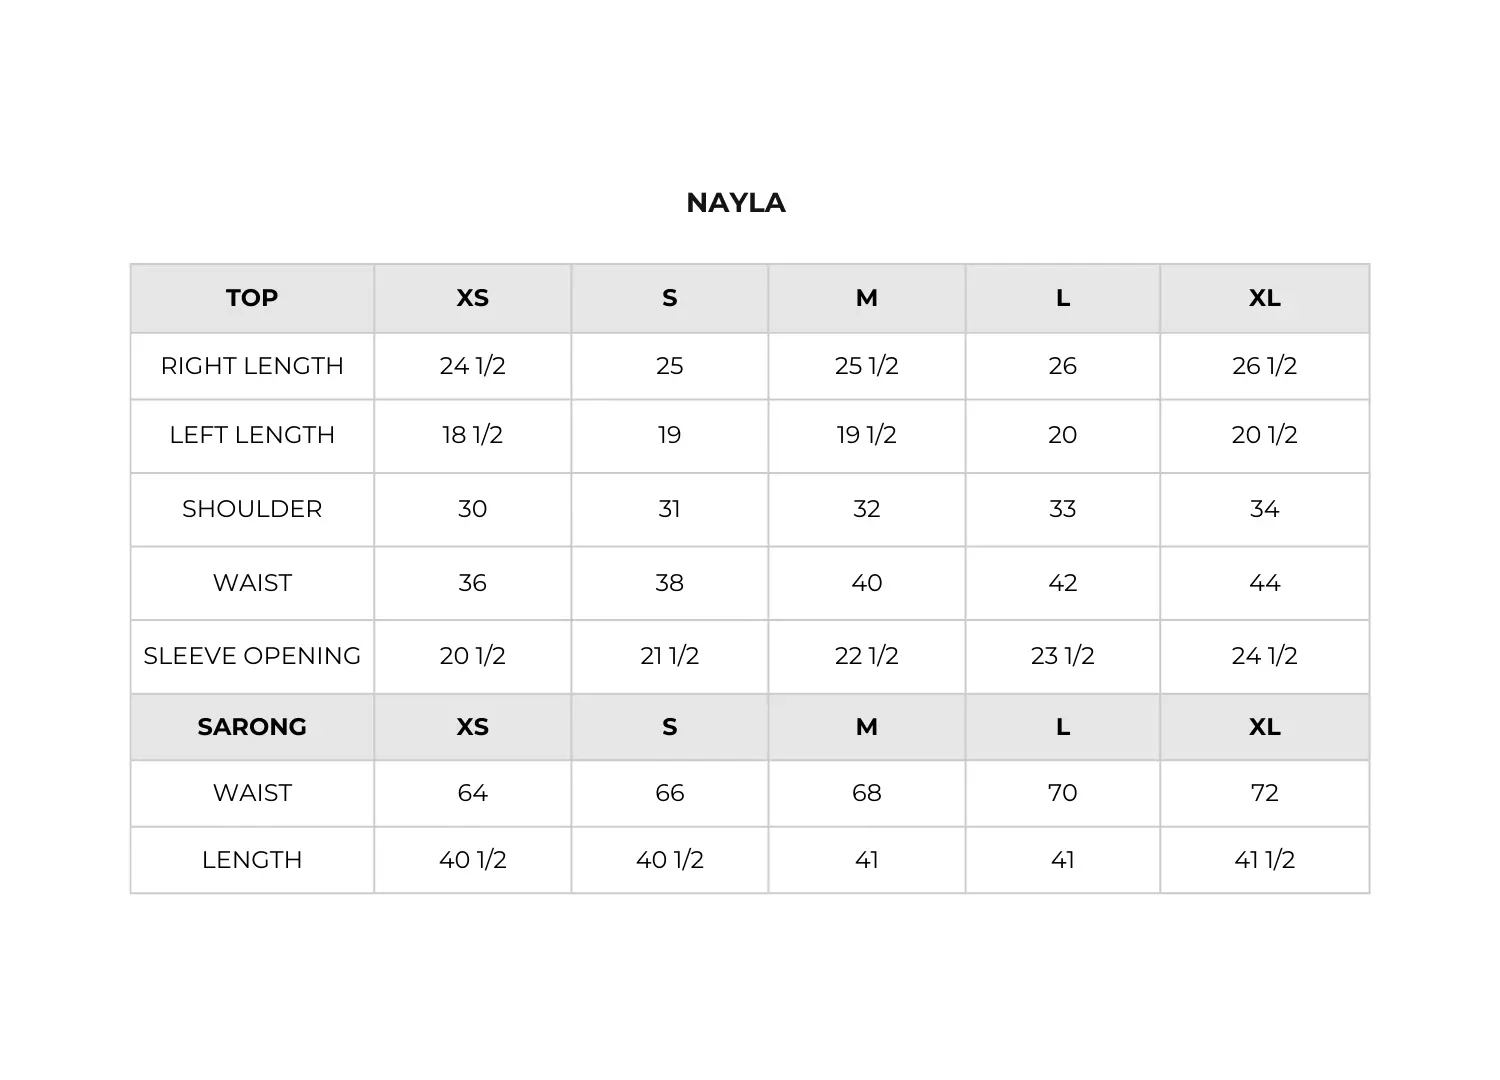The image size is (1500, 1080).
Task: Click the SARONG header cell
Action: [x=252, y=727]
